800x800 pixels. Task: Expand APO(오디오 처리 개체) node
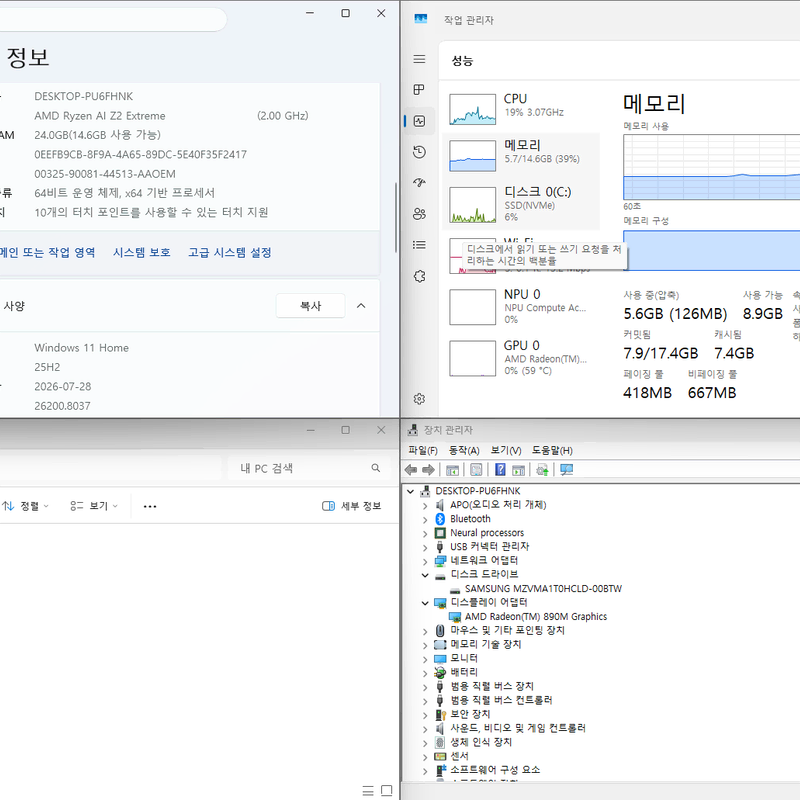click(425, 506)
